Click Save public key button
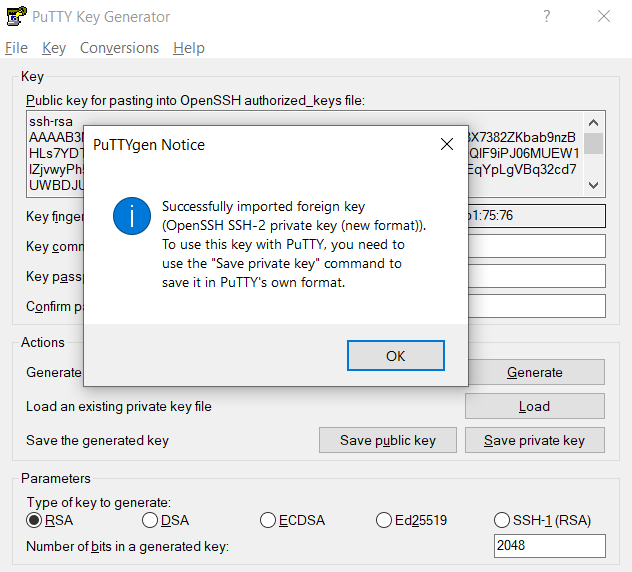Screen dimensions: 632x572 [388, 440]
